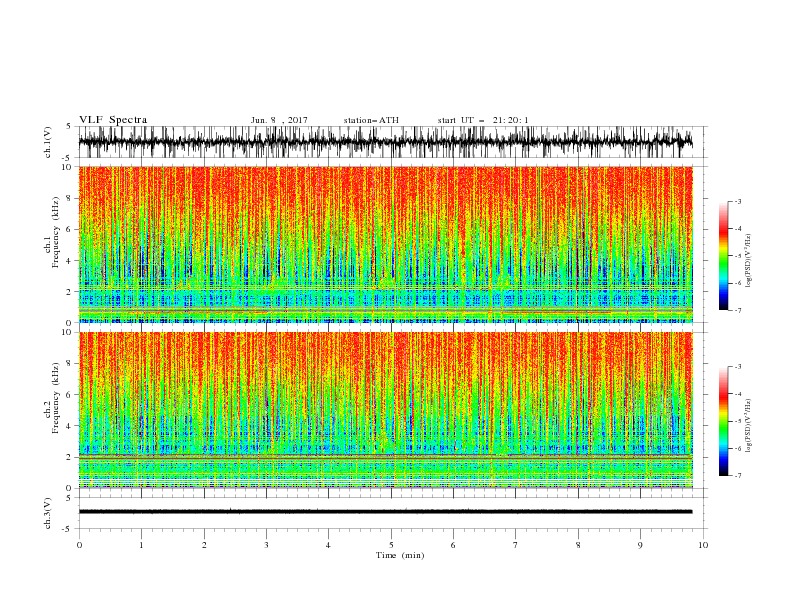
Task: Click time axis tick label '4'
Action: 328,545
